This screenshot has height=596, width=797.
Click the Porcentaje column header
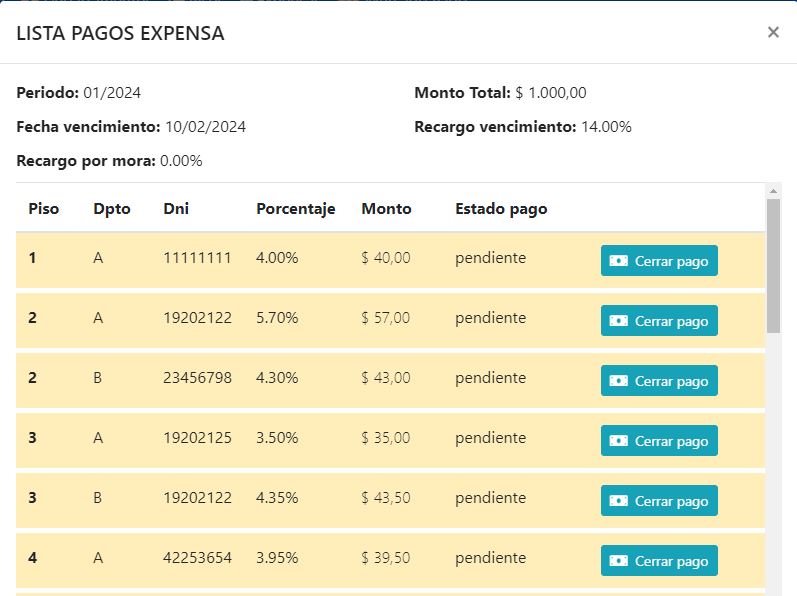click(296, 209)
